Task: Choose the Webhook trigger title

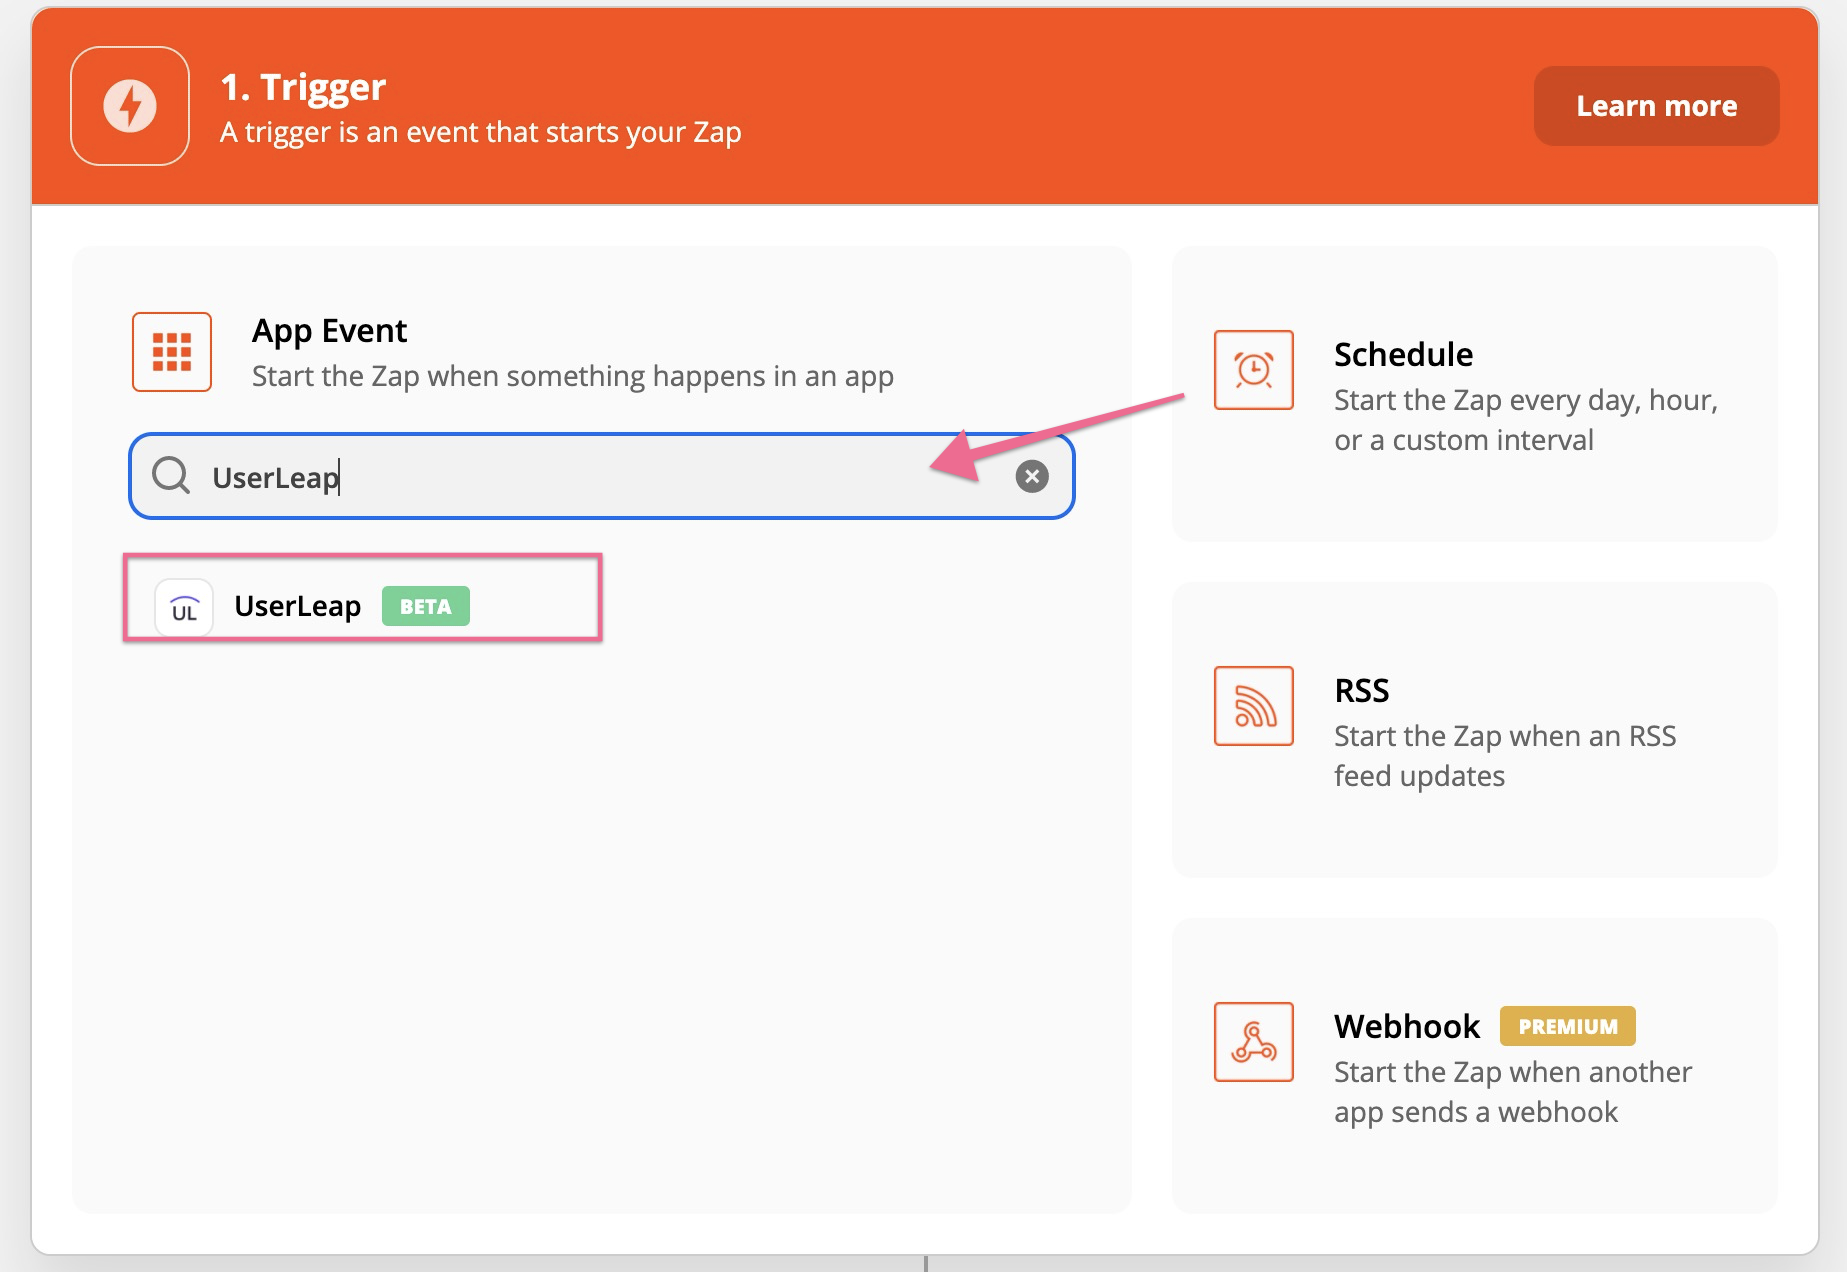Action: [x=1406, y=1026]
